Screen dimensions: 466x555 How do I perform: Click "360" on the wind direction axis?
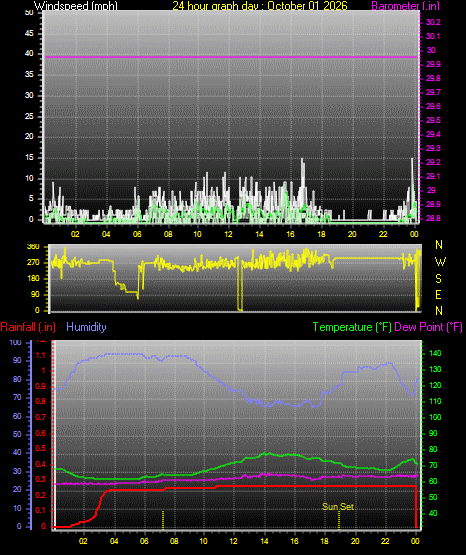pos(33,247)
